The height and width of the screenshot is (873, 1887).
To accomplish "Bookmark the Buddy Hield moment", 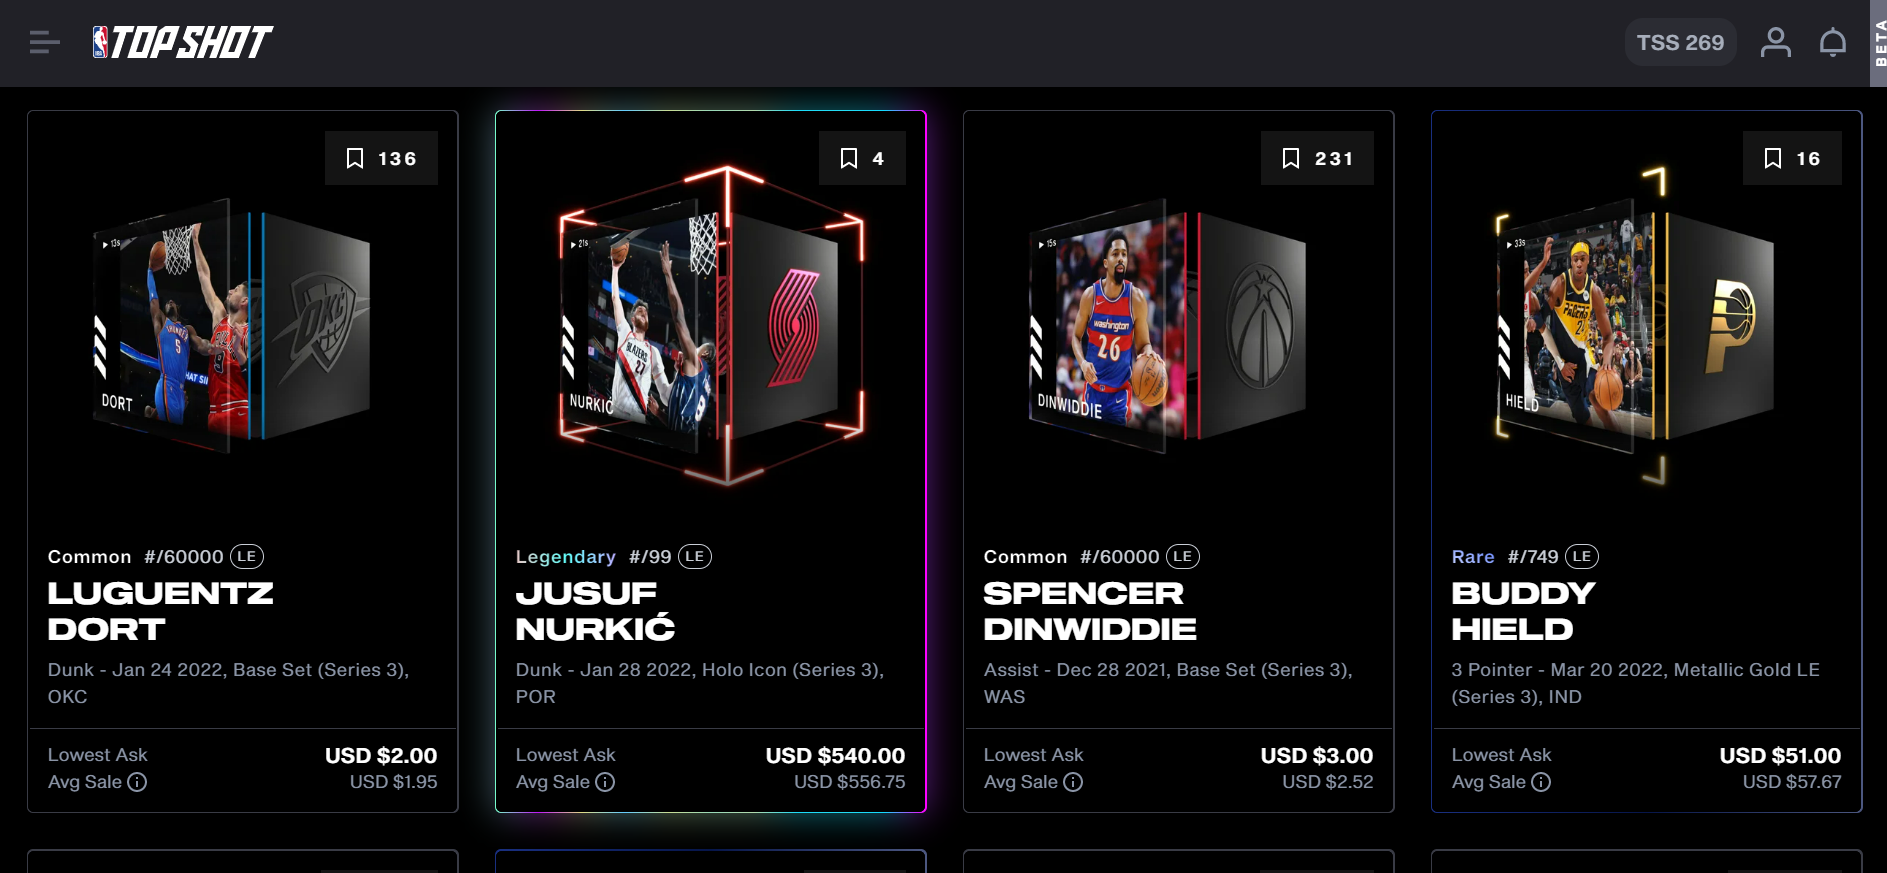I will pyautogui.click(x=1792, y=158).
